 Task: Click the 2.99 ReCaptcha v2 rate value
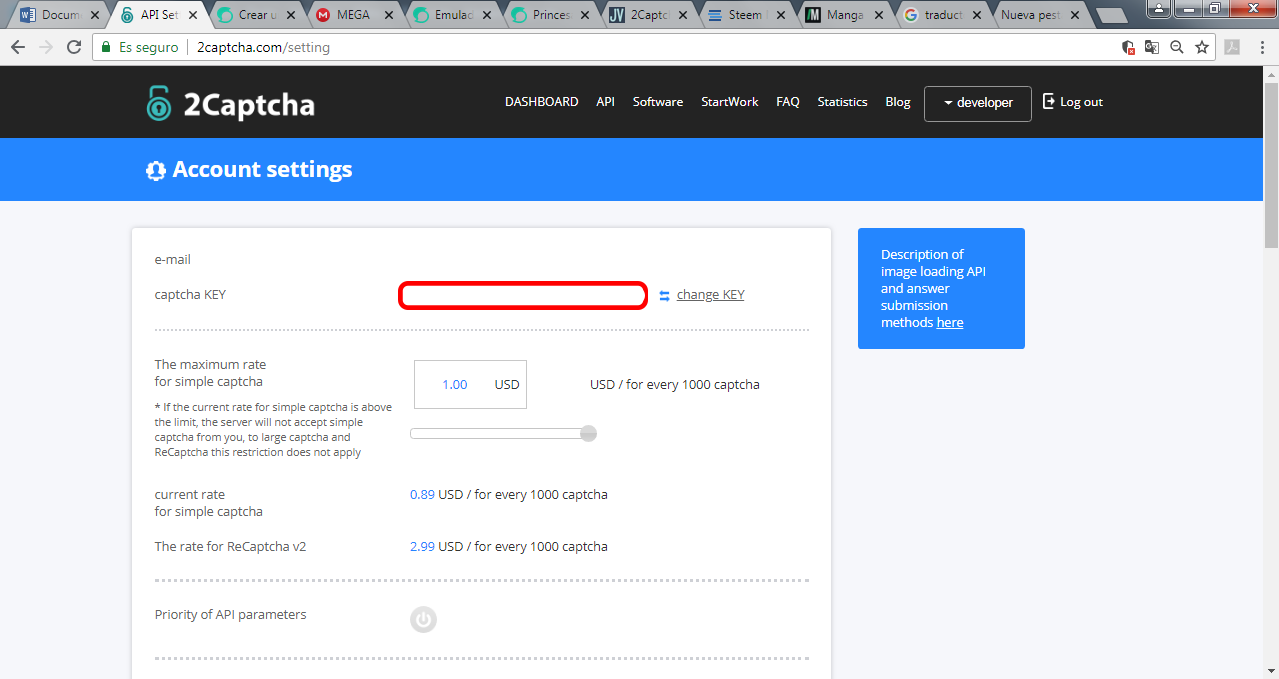coord(422,547)
